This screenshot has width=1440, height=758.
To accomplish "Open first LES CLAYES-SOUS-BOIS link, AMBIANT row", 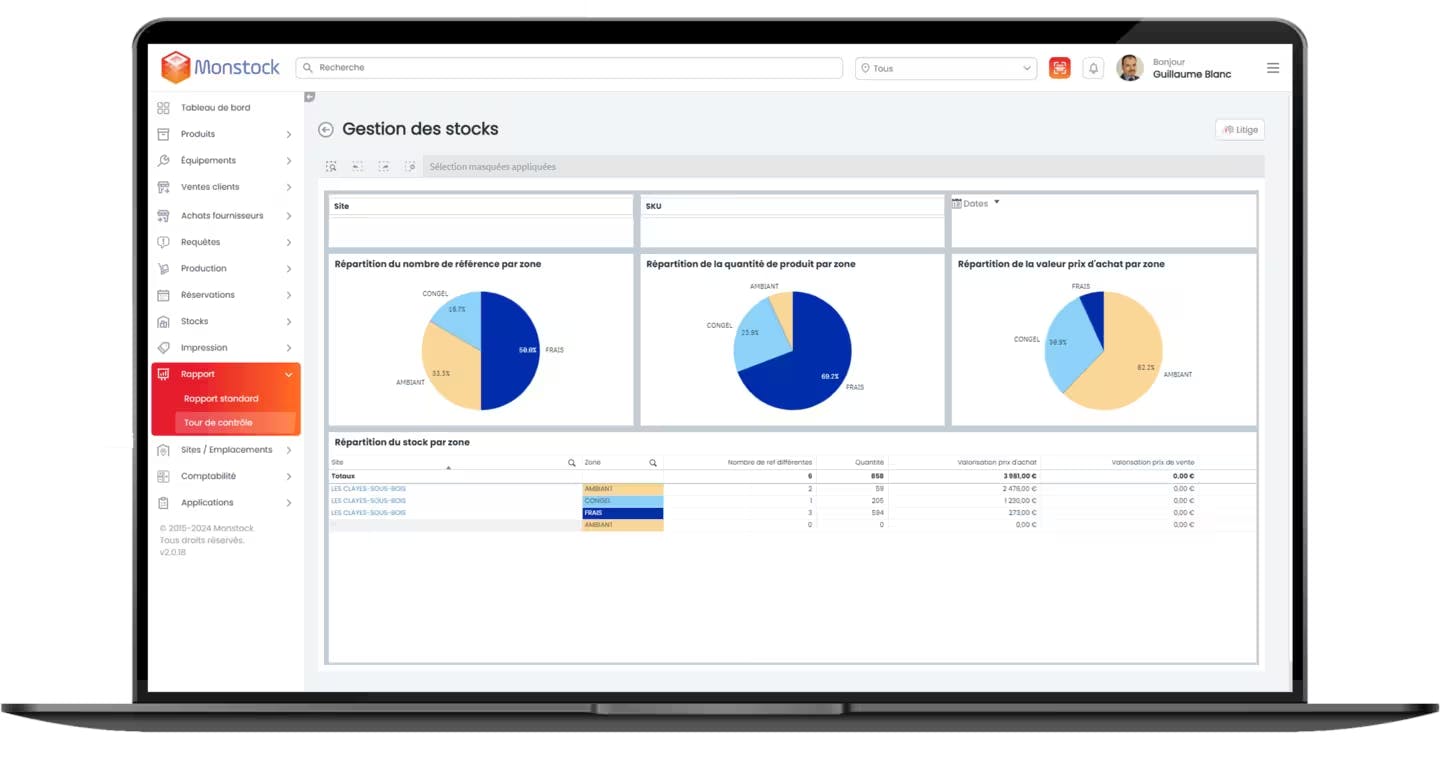I will (x=369, y=489).
